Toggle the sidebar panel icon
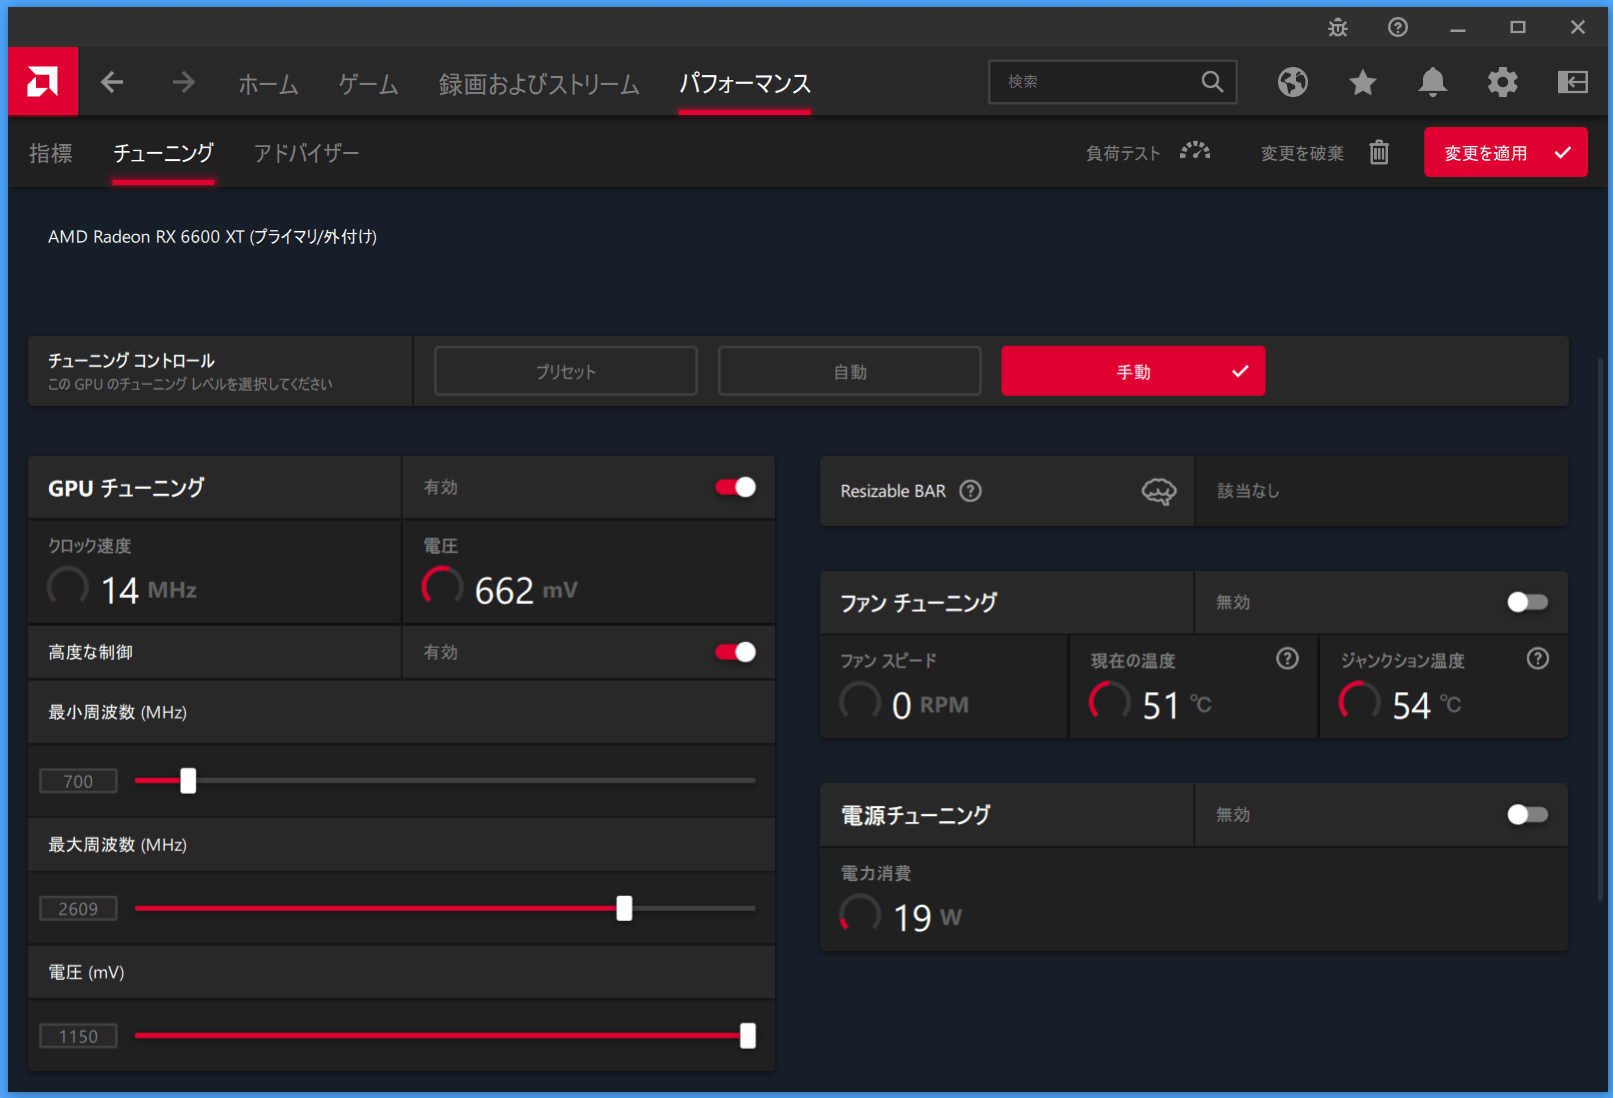1613x1098 pixels. [x=1573, y=82]
